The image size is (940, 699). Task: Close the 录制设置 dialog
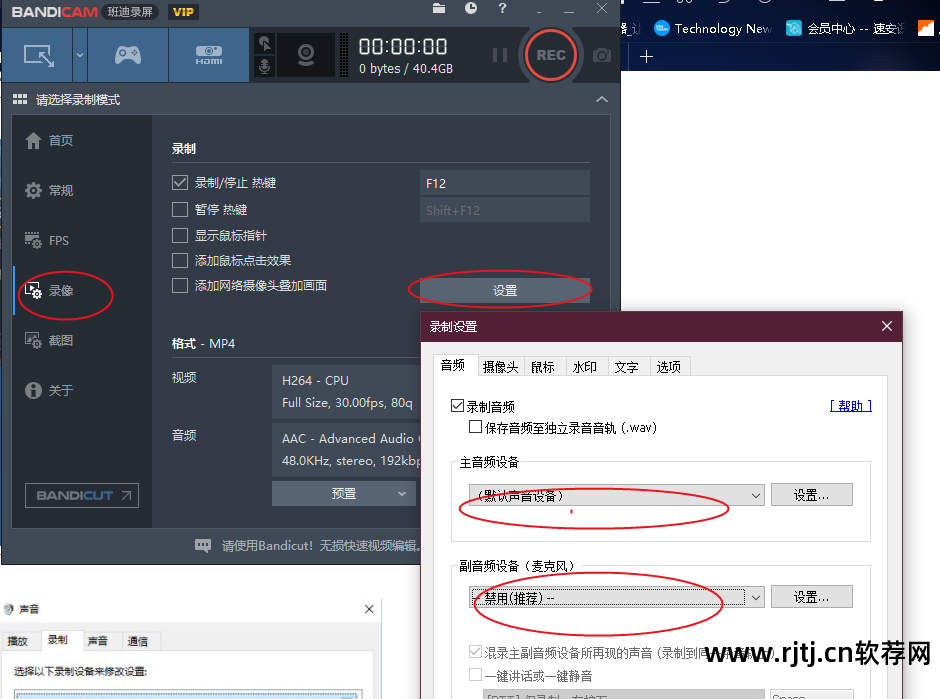click(887, 326)
